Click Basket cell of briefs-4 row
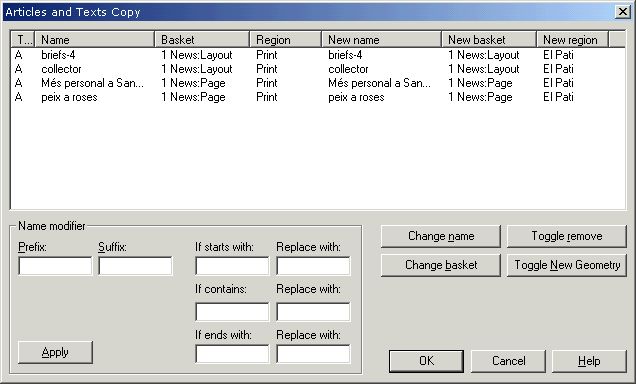 click(x=197, y=55)
